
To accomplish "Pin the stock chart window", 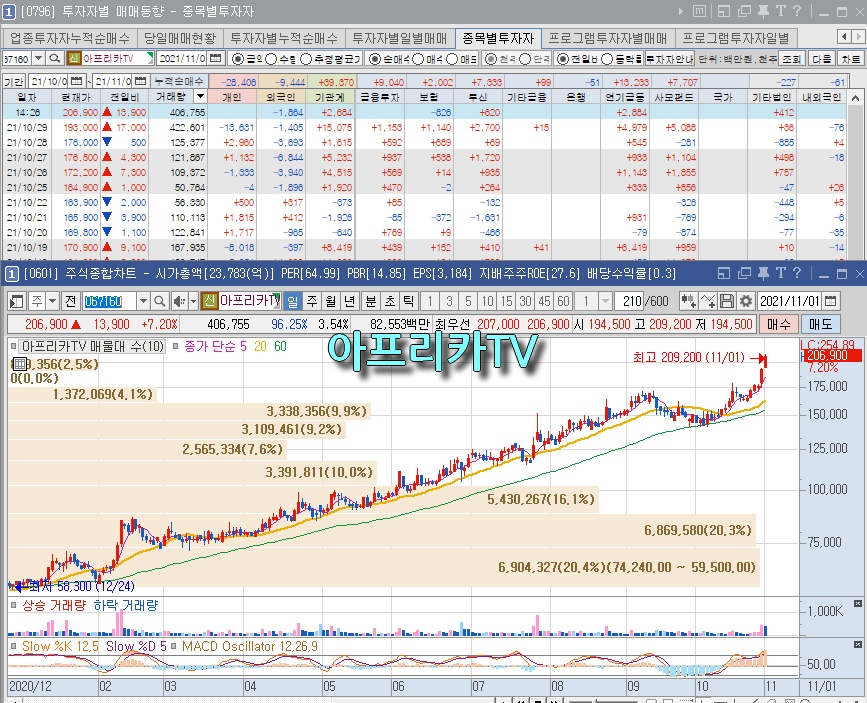I will tap(764, 273).
